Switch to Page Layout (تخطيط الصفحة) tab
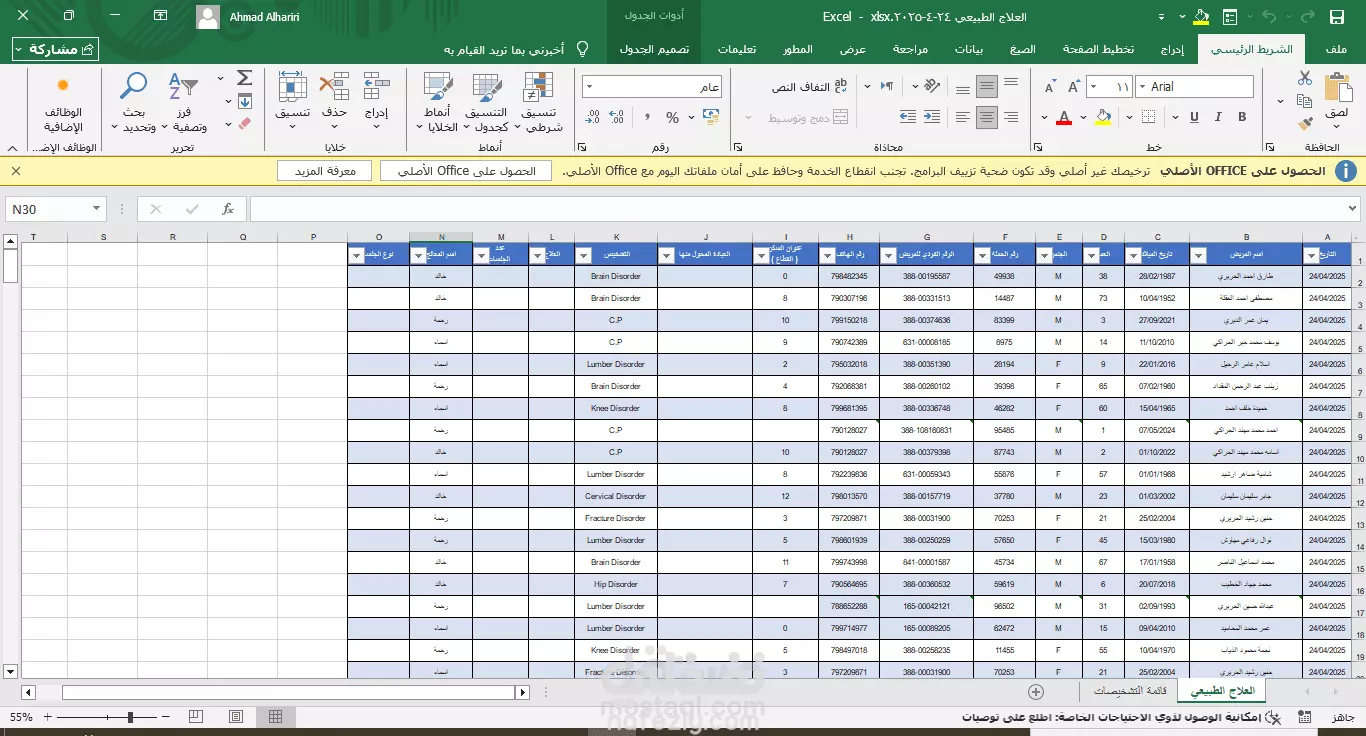 coord(1098,49)
